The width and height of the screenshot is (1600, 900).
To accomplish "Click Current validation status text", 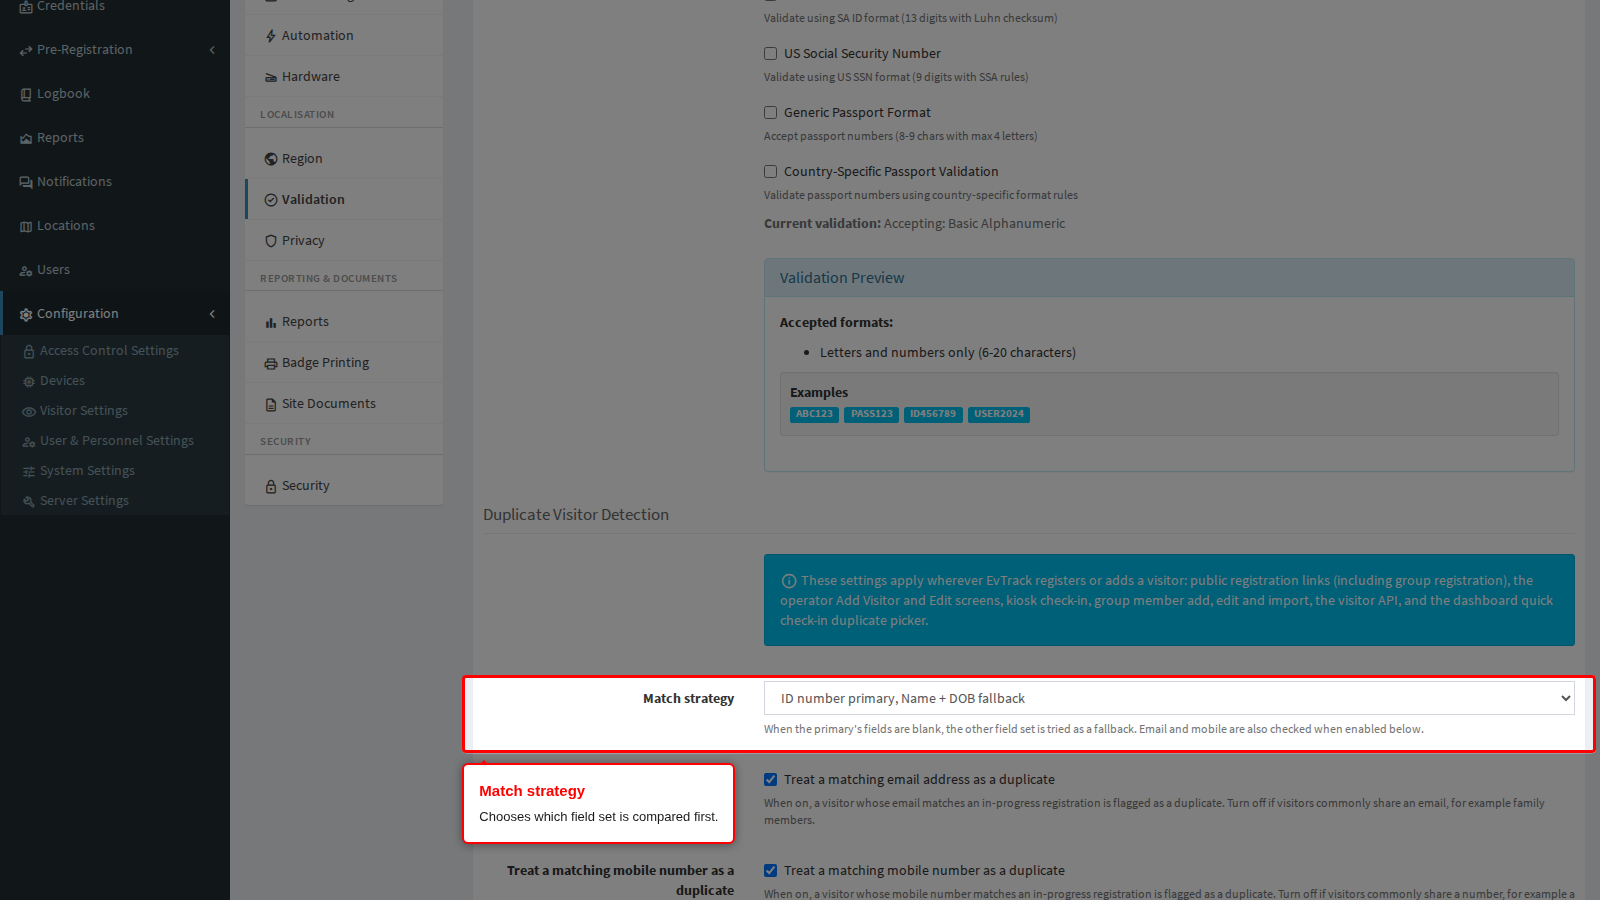I will (914, 224).
